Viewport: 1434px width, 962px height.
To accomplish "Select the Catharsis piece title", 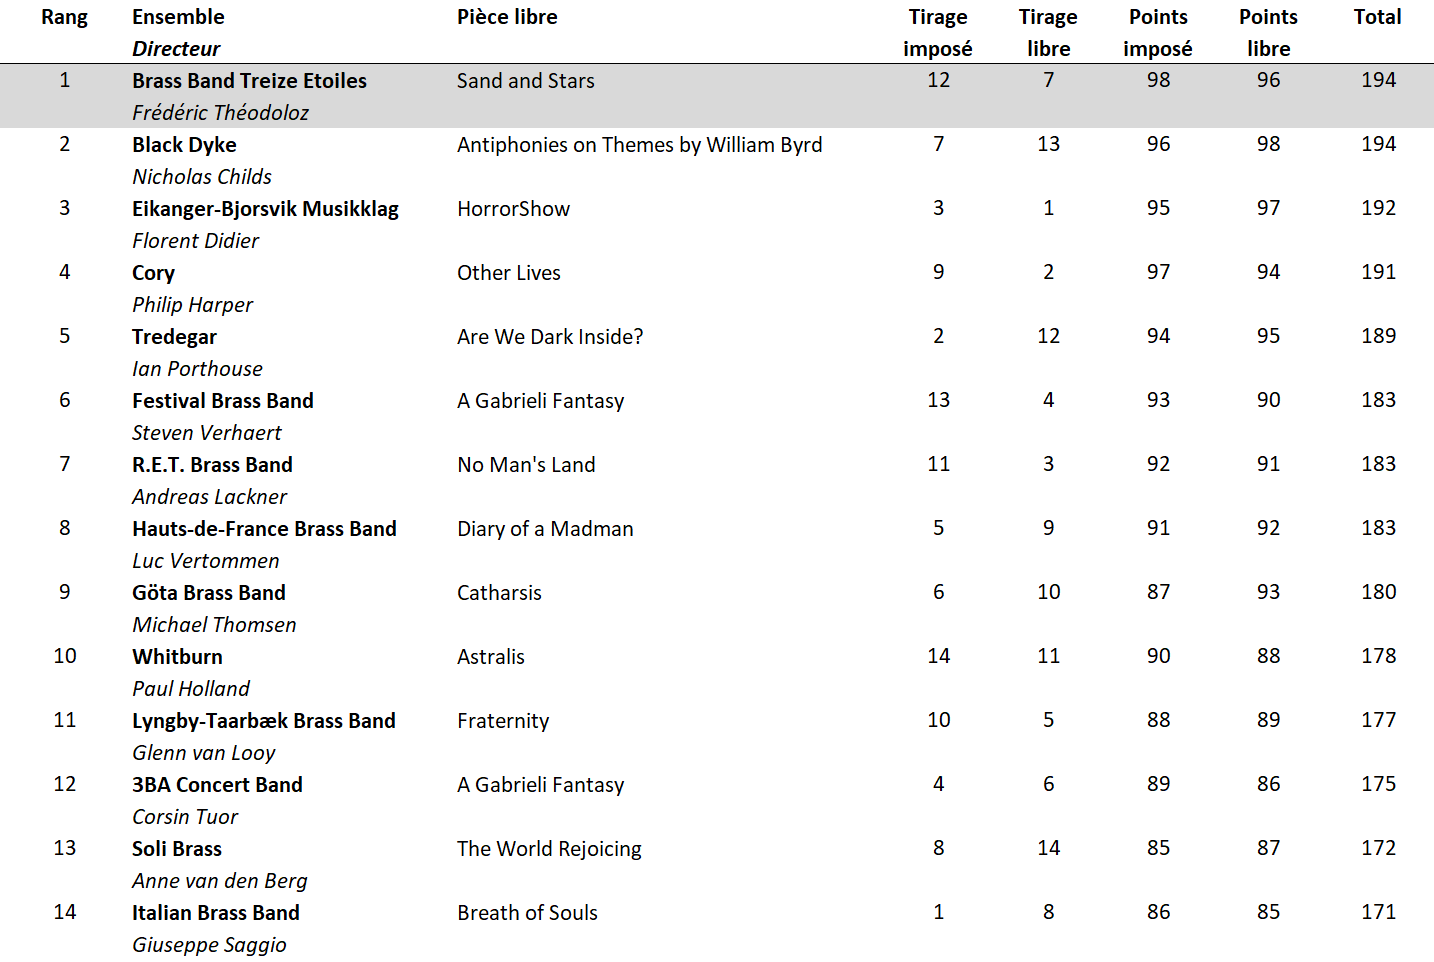I will pos(499,593).
